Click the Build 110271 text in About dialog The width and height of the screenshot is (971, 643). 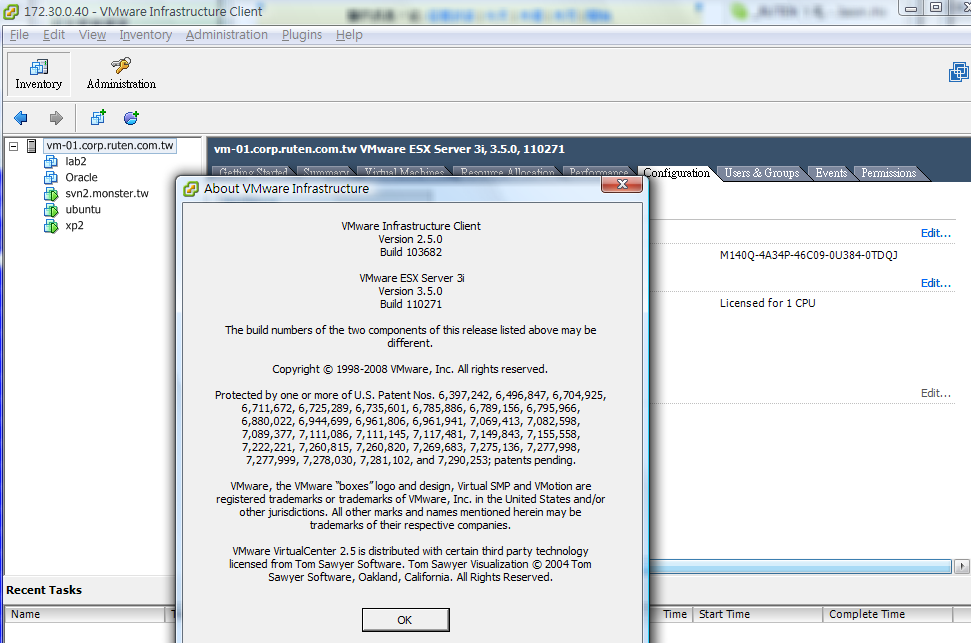[x=411, y=304]
